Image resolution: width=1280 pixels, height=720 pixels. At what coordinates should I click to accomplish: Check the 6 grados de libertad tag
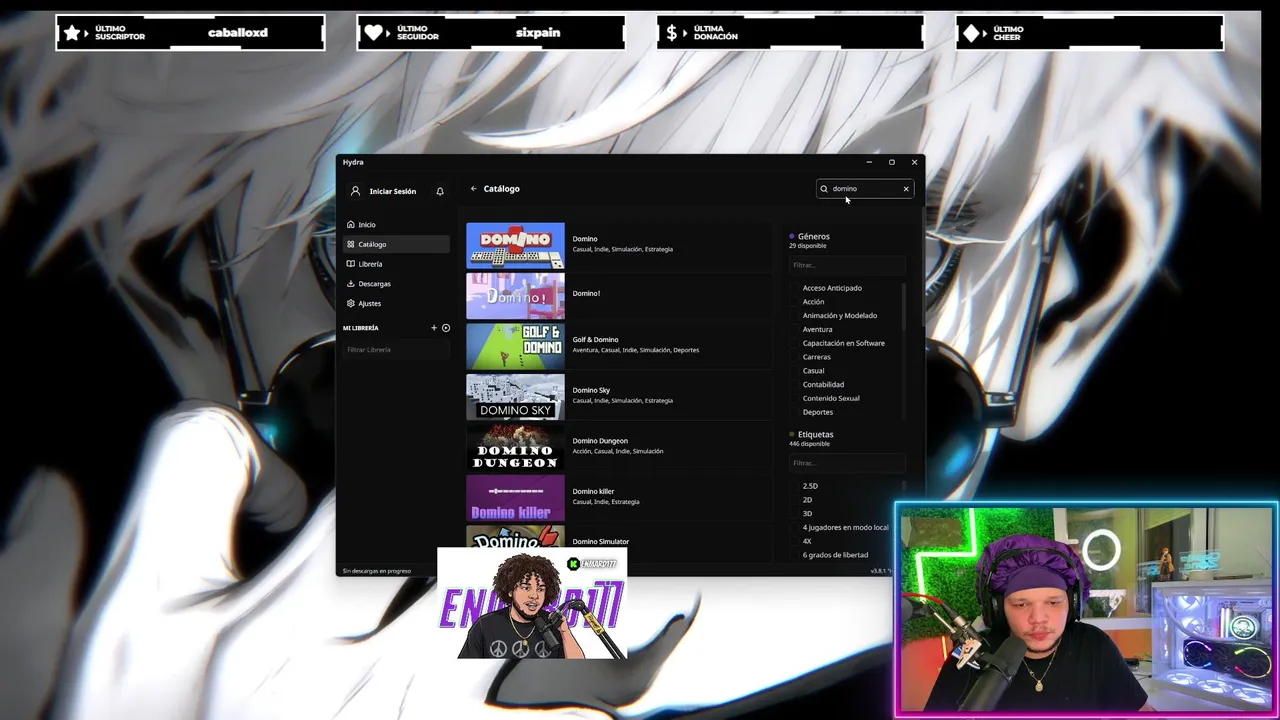pos(794,555)
